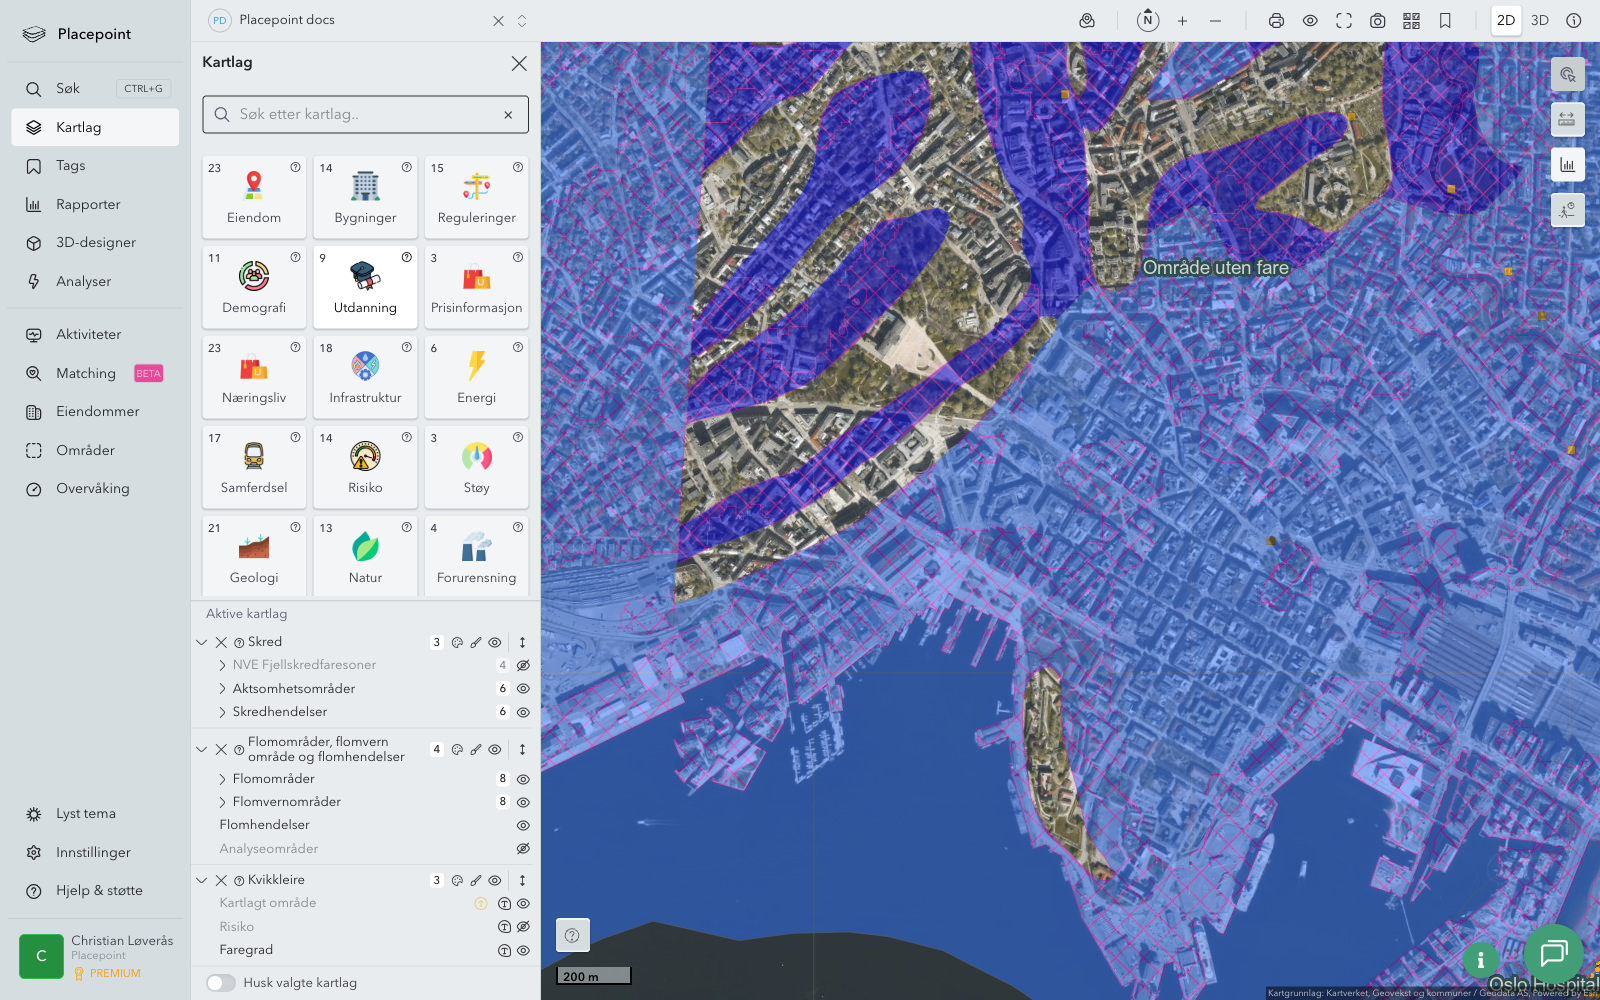
Task: Switch map to 3D view
Action: point(1539,21)
